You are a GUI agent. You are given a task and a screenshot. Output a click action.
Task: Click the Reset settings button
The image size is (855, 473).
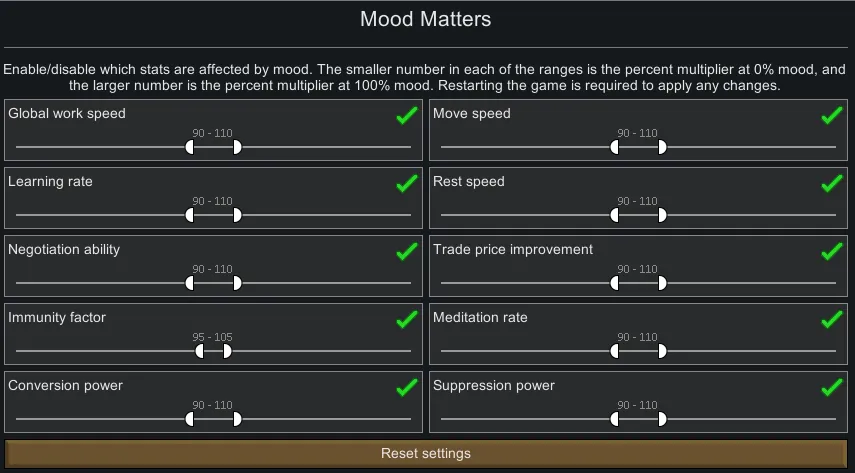(426, 454)
